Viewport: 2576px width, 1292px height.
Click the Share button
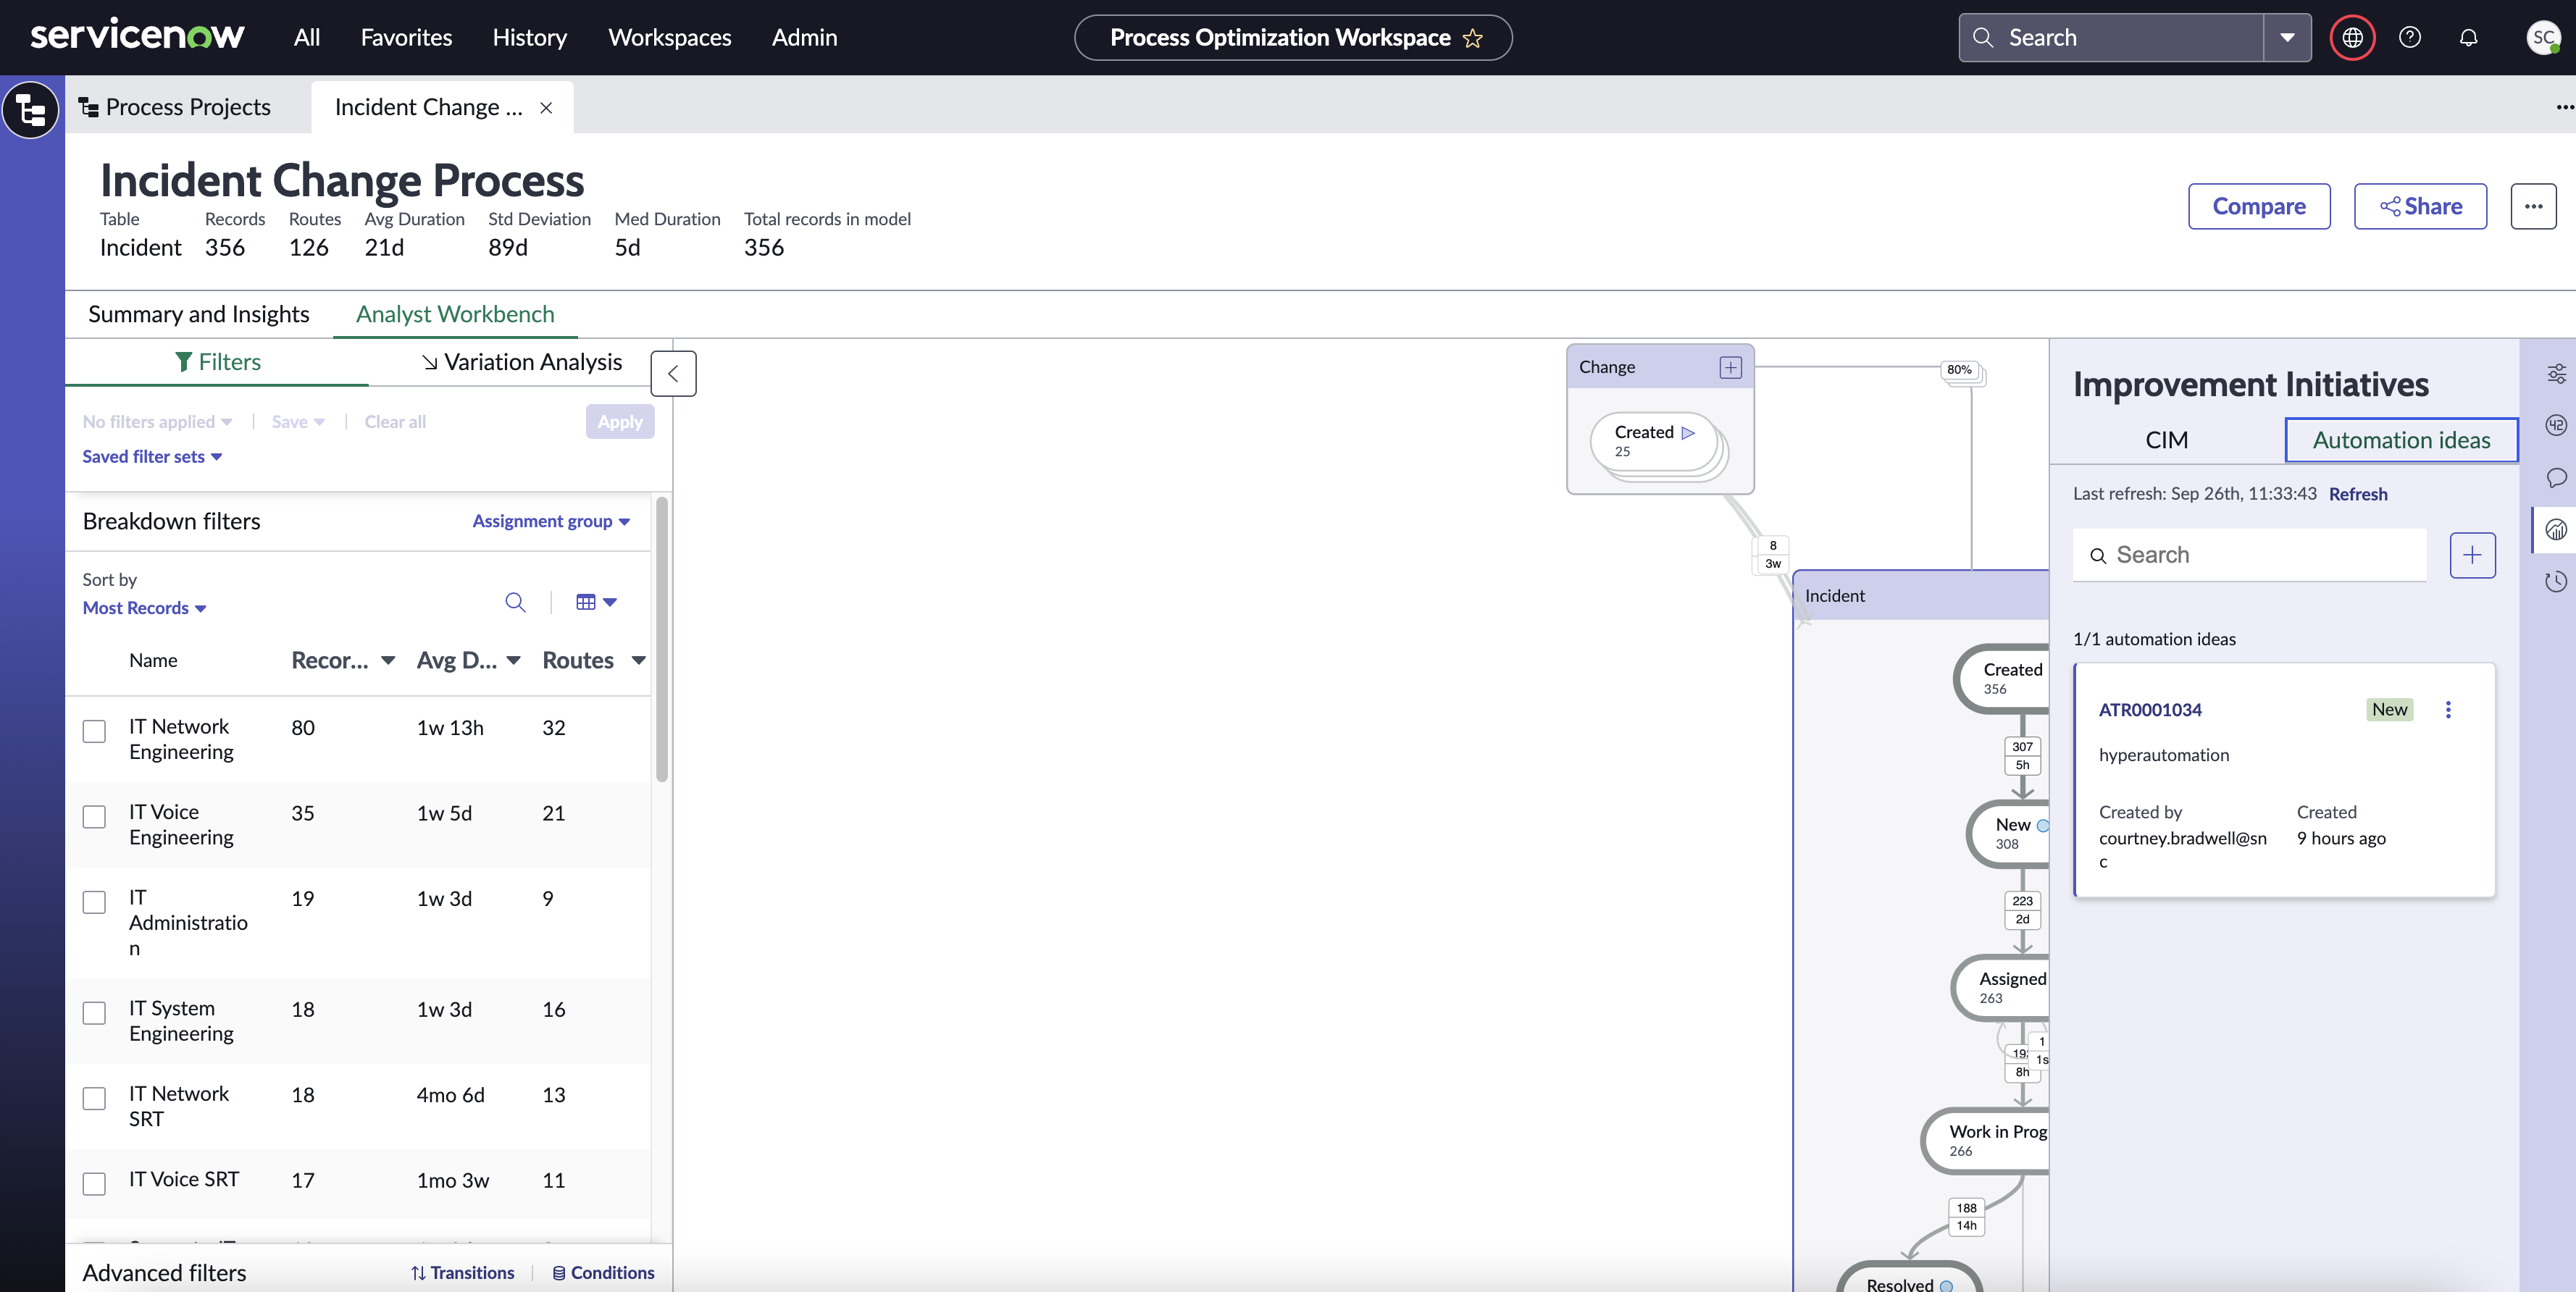point(2420,206)
